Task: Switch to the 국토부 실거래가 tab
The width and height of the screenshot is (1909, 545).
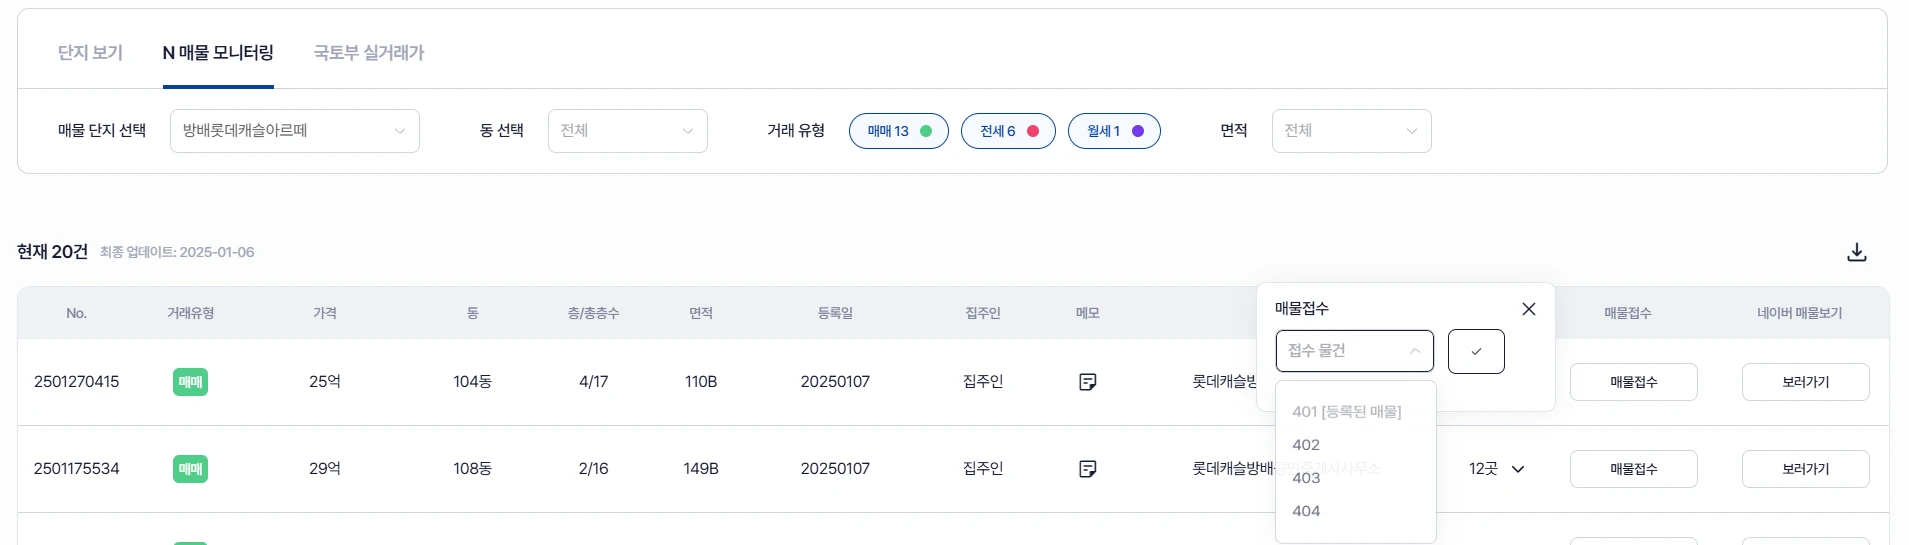Action: (369, 53)
